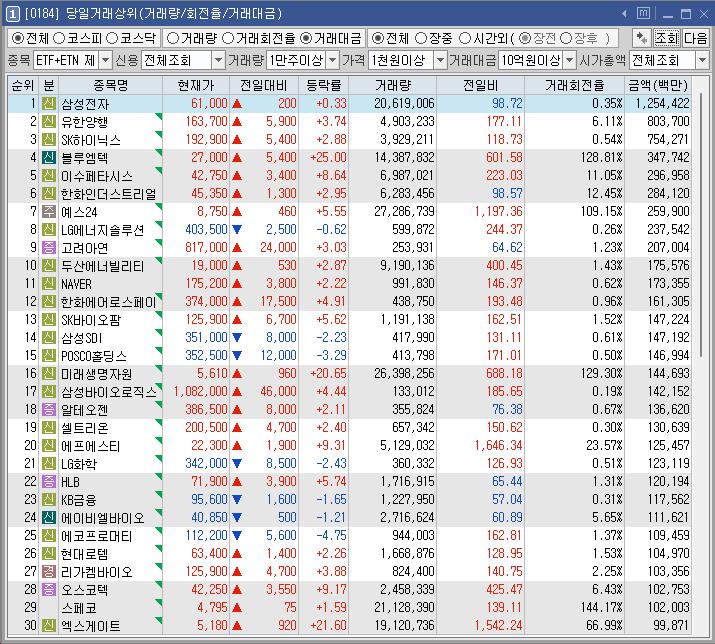Click the 순위 column header
This screenshot has height=644, width=715.
pyautogui.click(x=23, y=85)
